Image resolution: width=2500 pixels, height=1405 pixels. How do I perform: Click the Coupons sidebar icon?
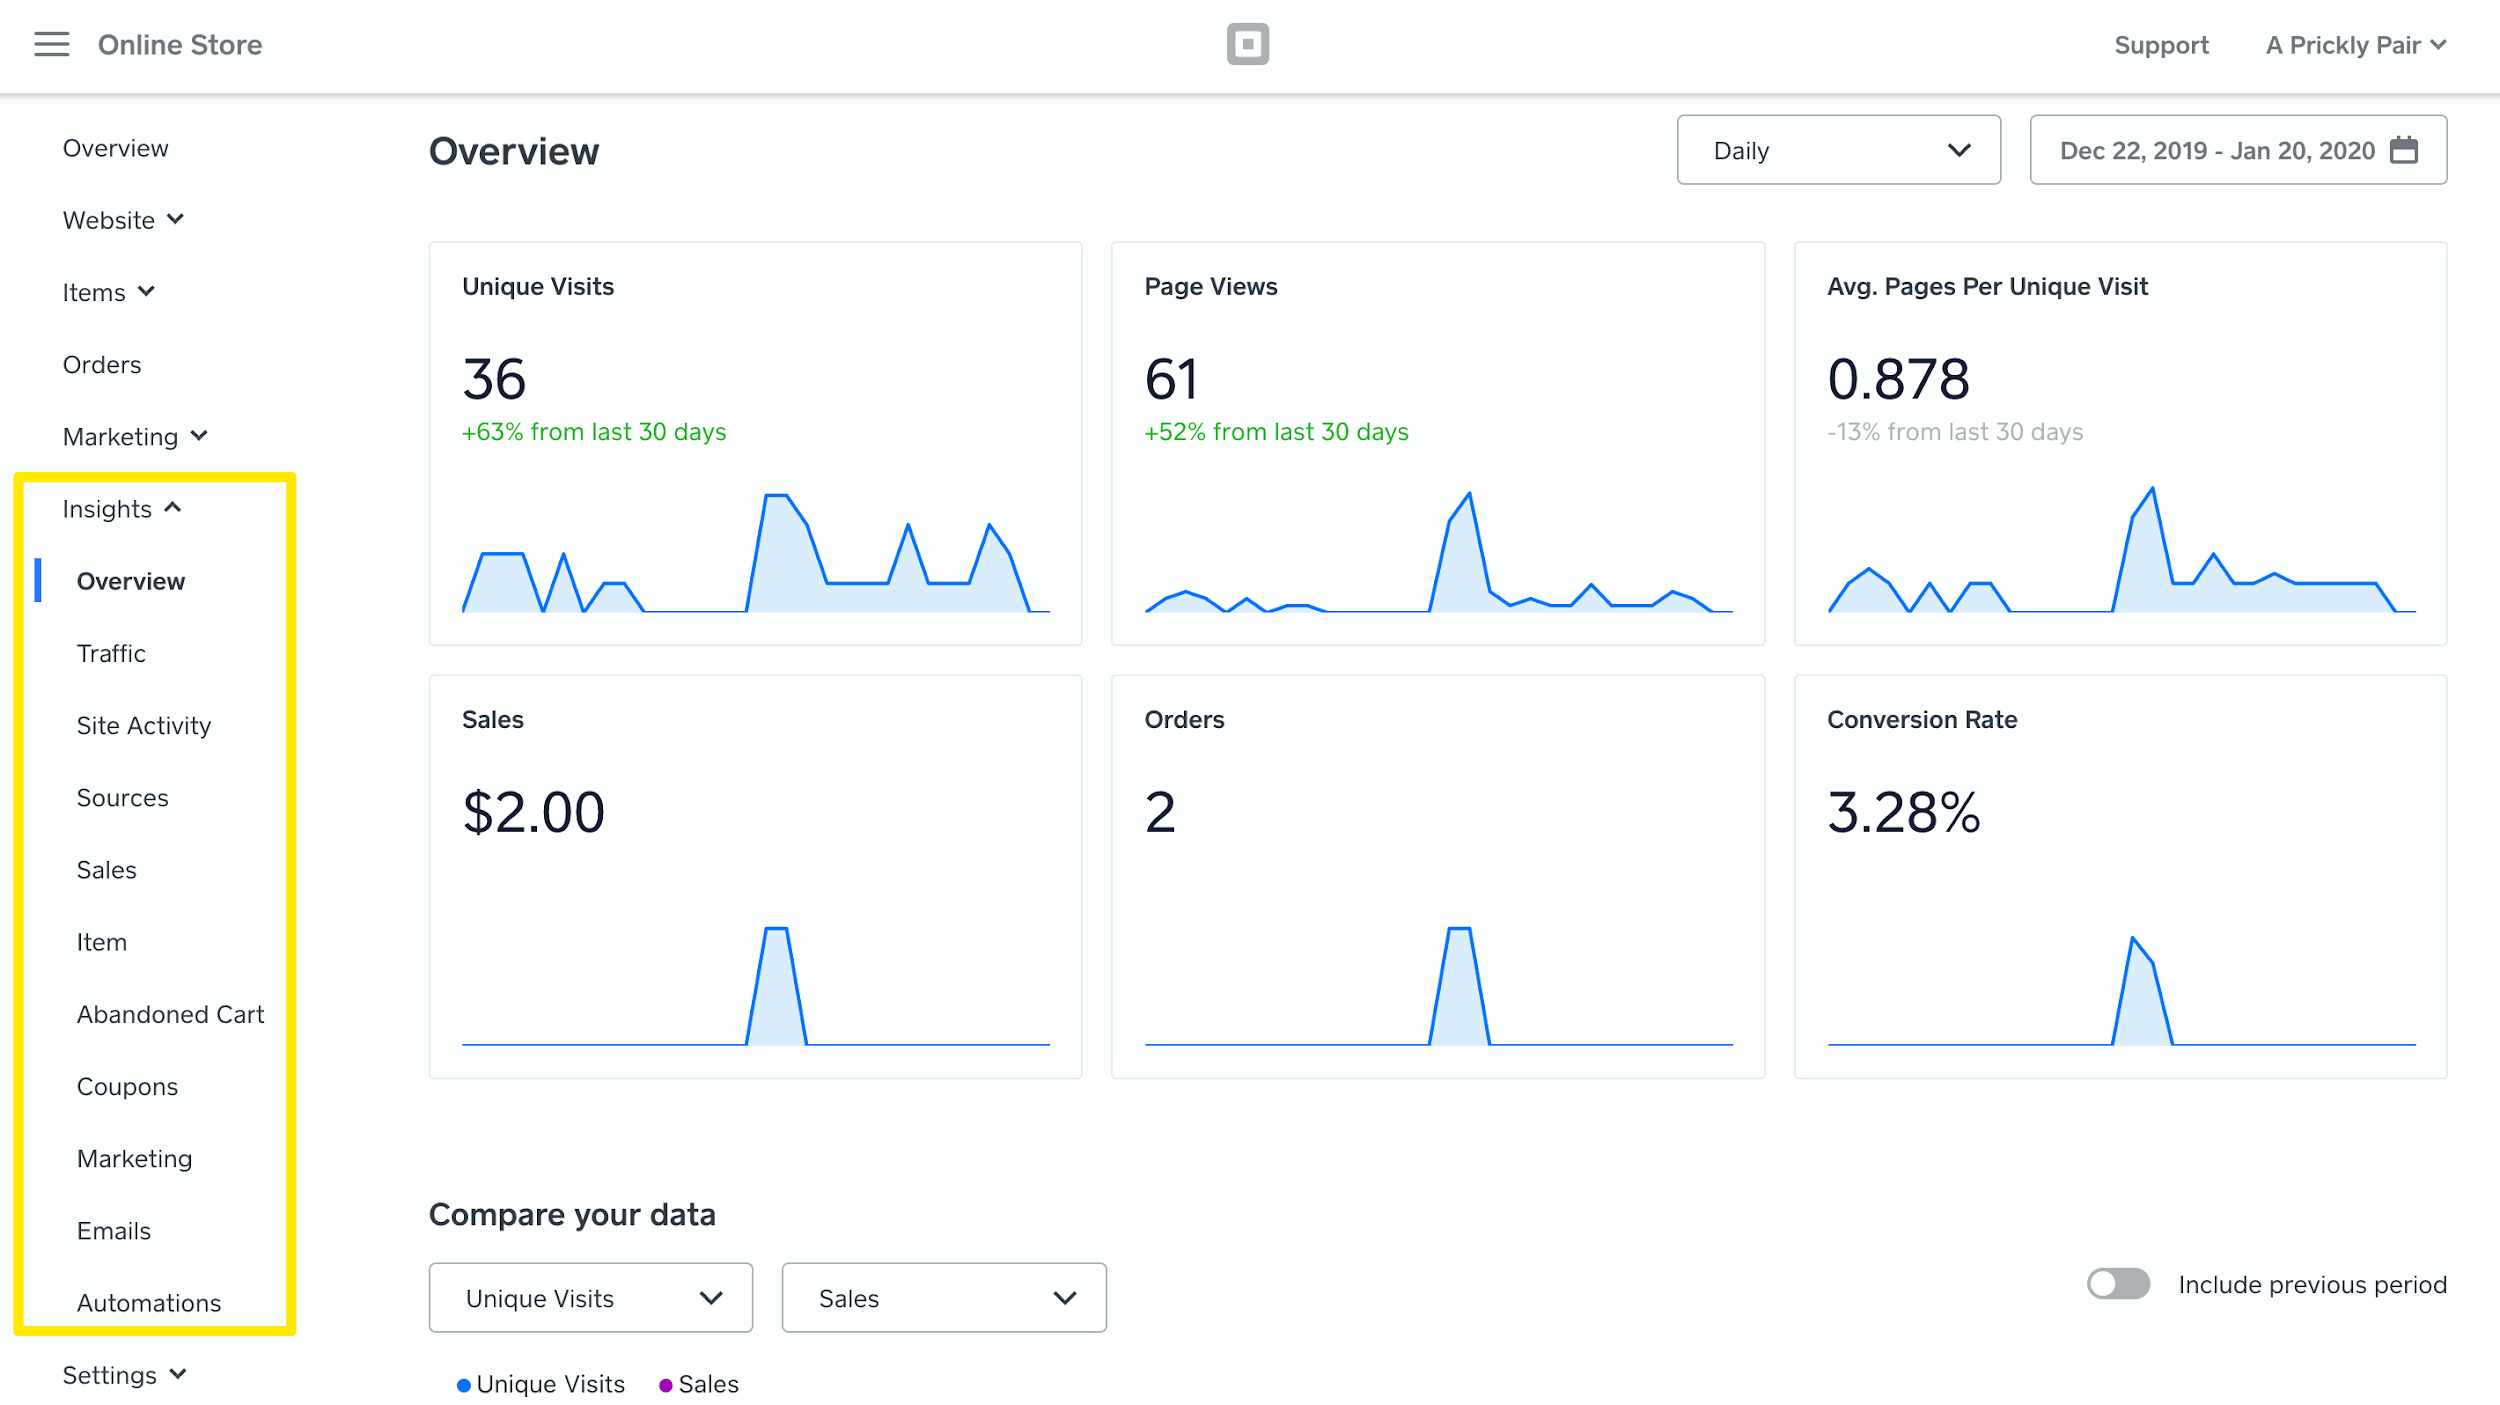(x=127, y=1087)
